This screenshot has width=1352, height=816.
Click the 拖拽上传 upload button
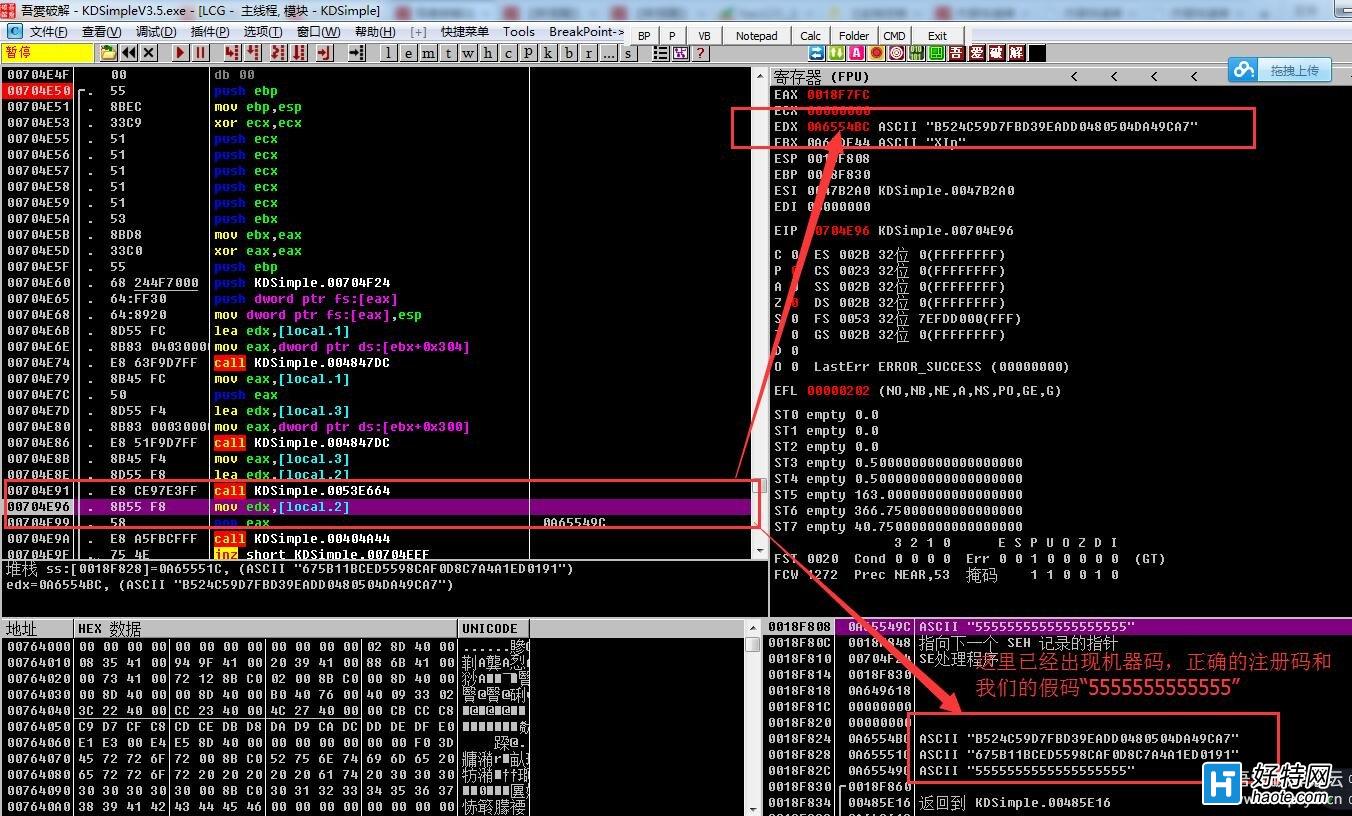[x=1282, y=70]
